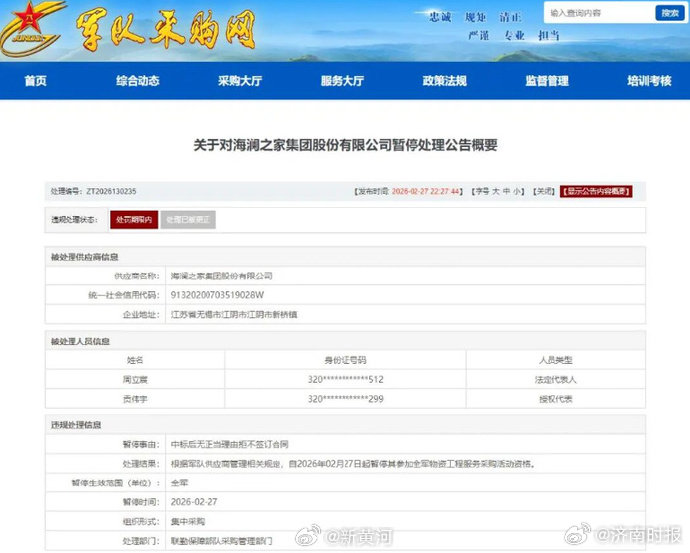This screenshot has width=690, height=553.
Task: Click the 全军 scope value
Action: point(179,483)
